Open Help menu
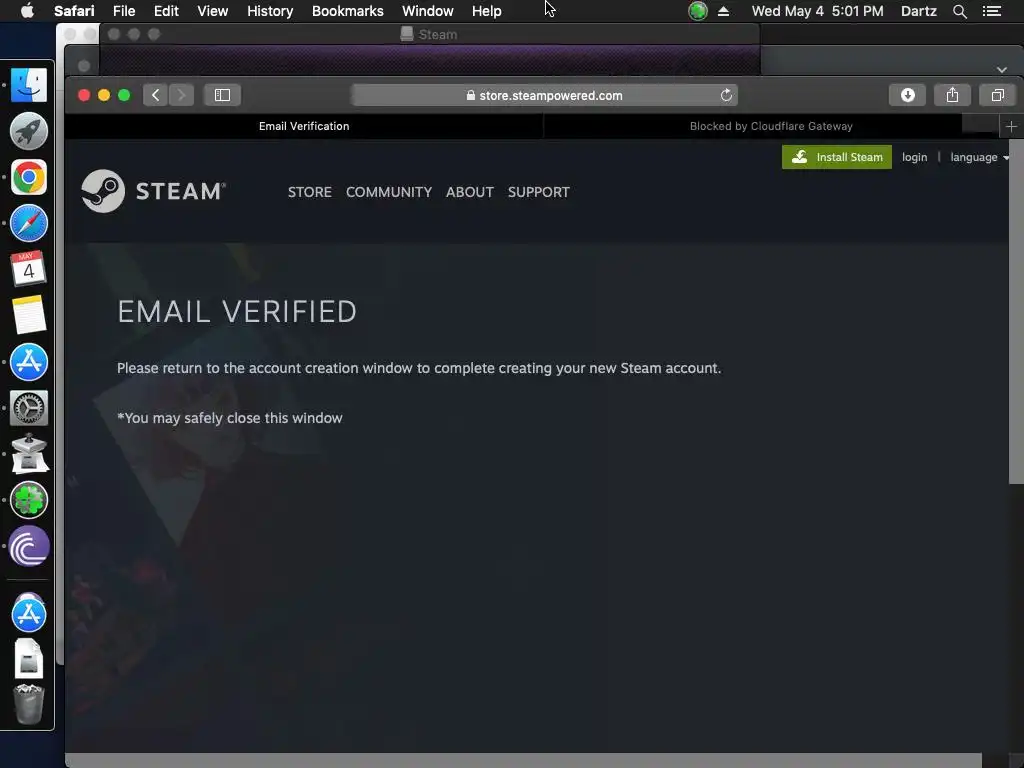 coord(487,11)
